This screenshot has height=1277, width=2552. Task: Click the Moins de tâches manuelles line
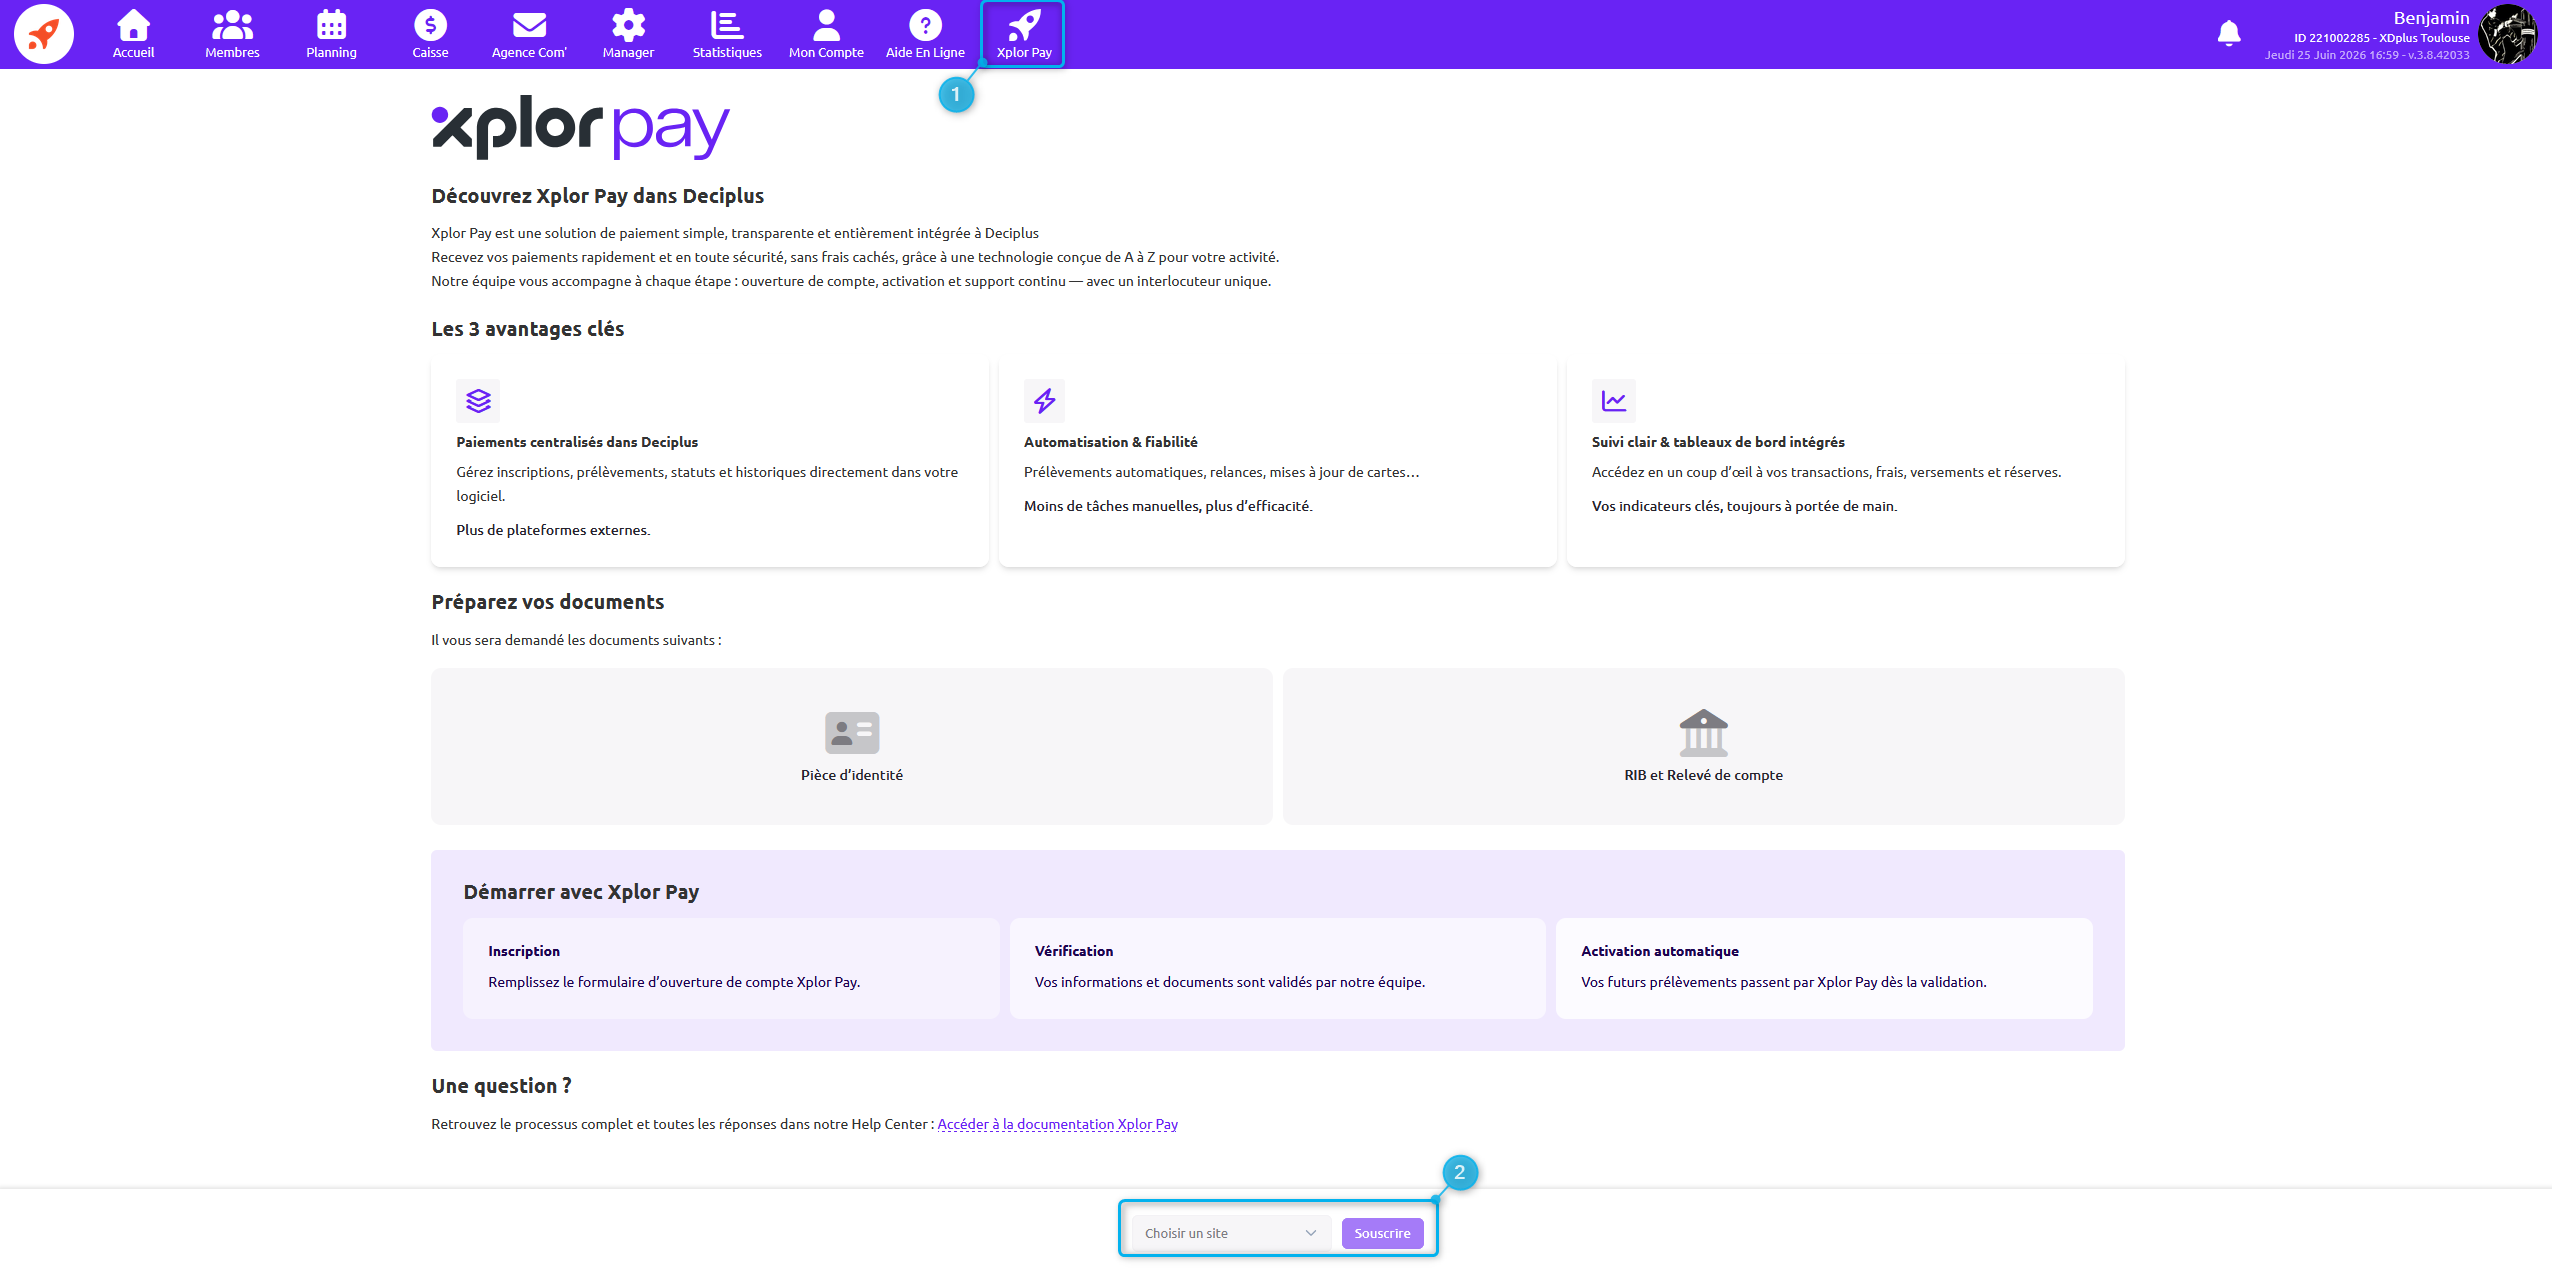[1168, 506]
